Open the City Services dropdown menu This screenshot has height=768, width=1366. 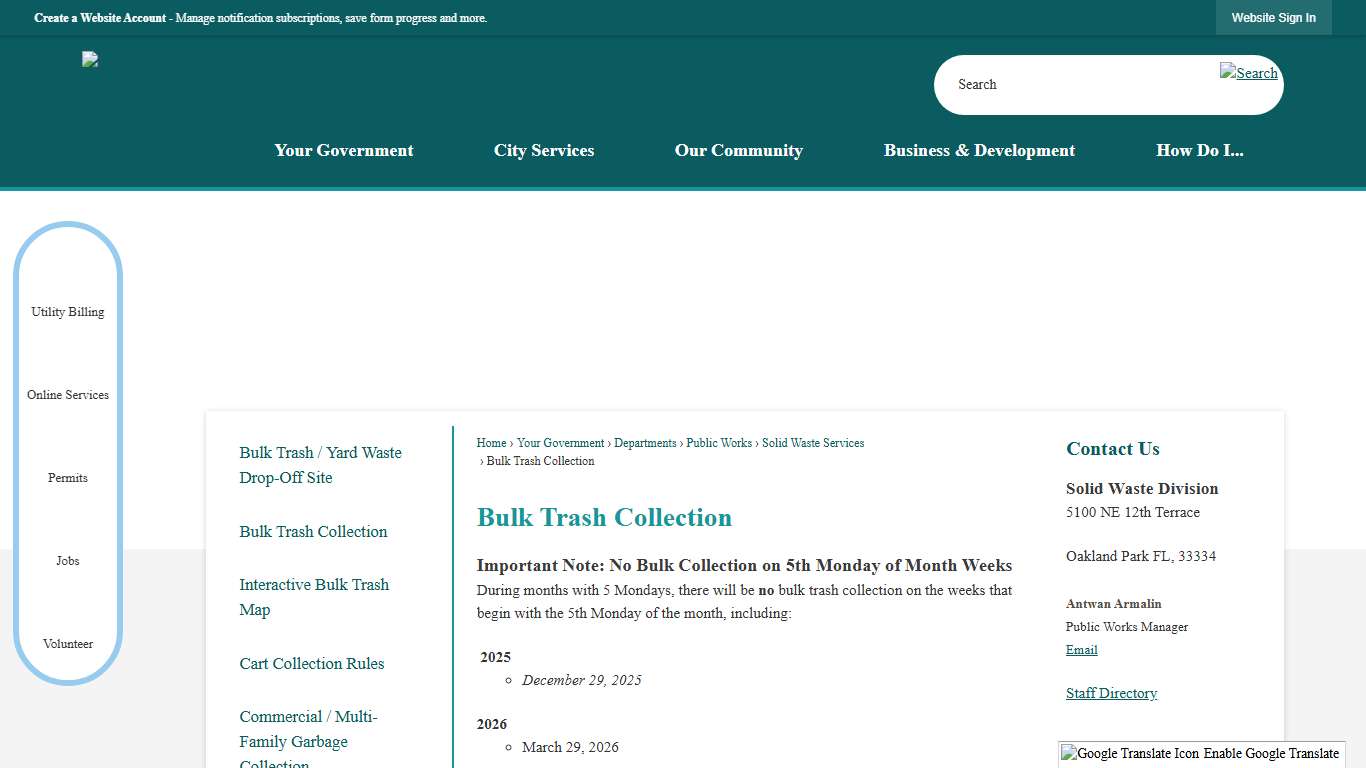pos(543,150)
